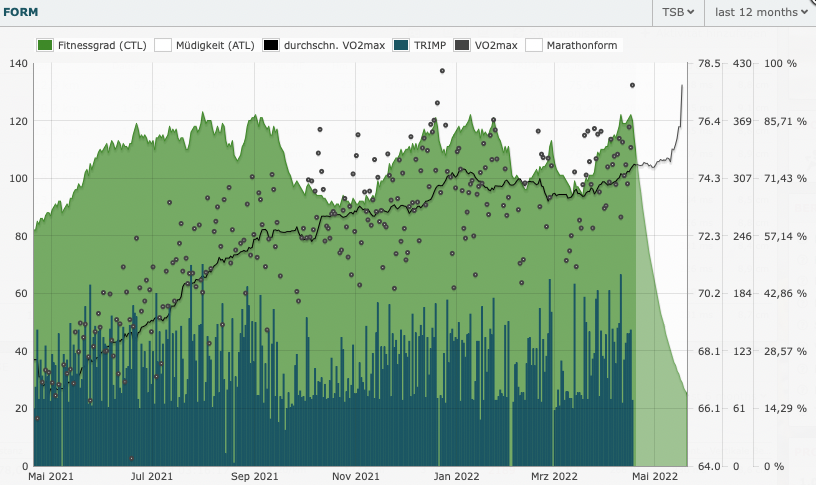Click the chevron arrow beside TSB

691,12
